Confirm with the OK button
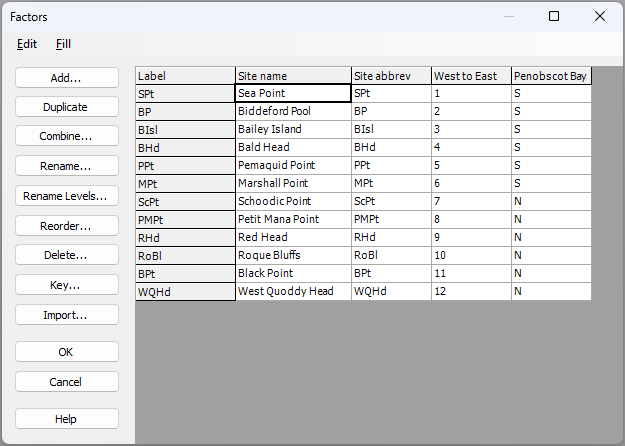625x446 pixels. tap(66, 352)
